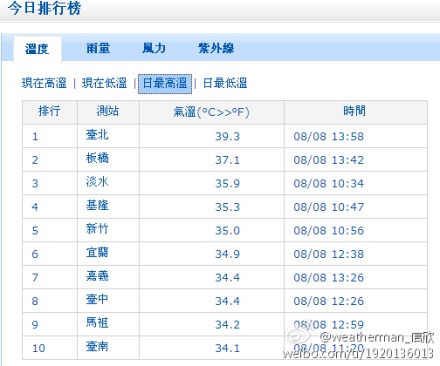Click time 08/08 13:58
Image resolution: width=440 pixels, height=366 pixels.
pos(329,136)
